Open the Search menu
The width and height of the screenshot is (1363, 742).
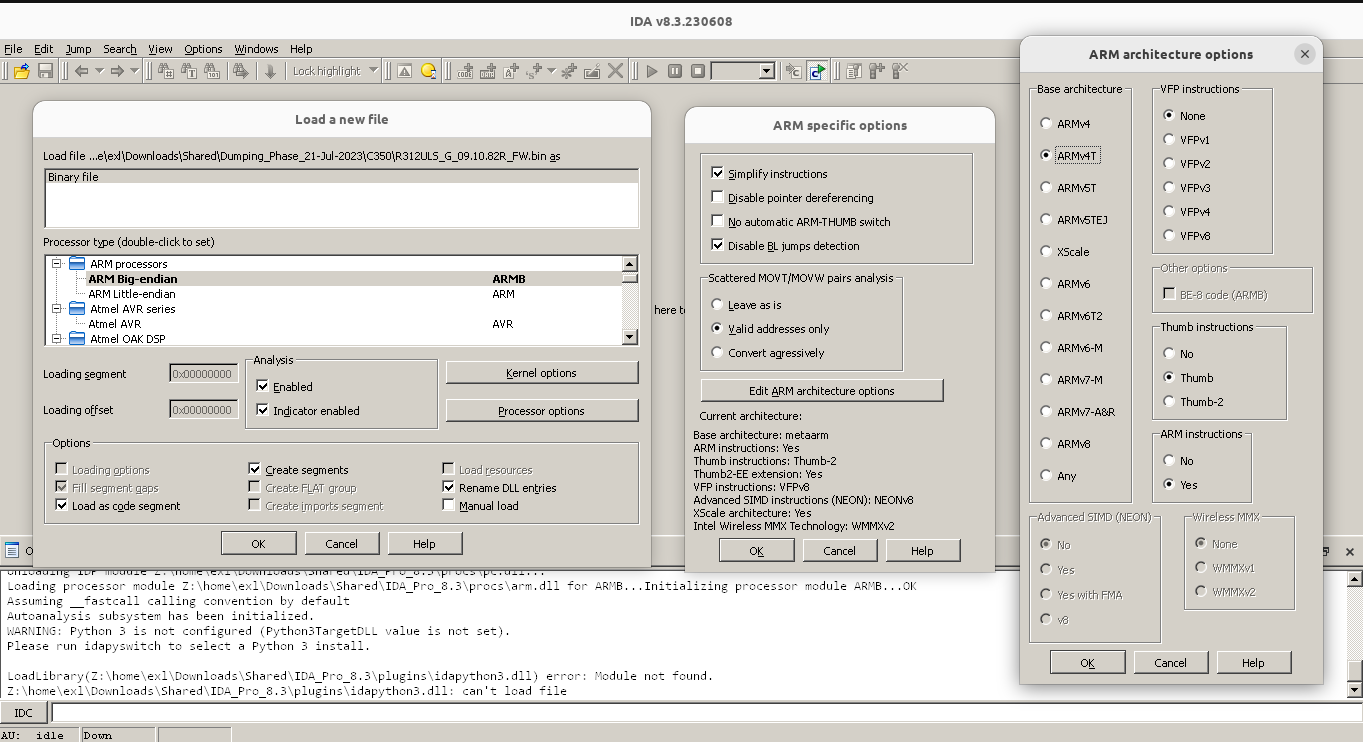click(120, 49)
